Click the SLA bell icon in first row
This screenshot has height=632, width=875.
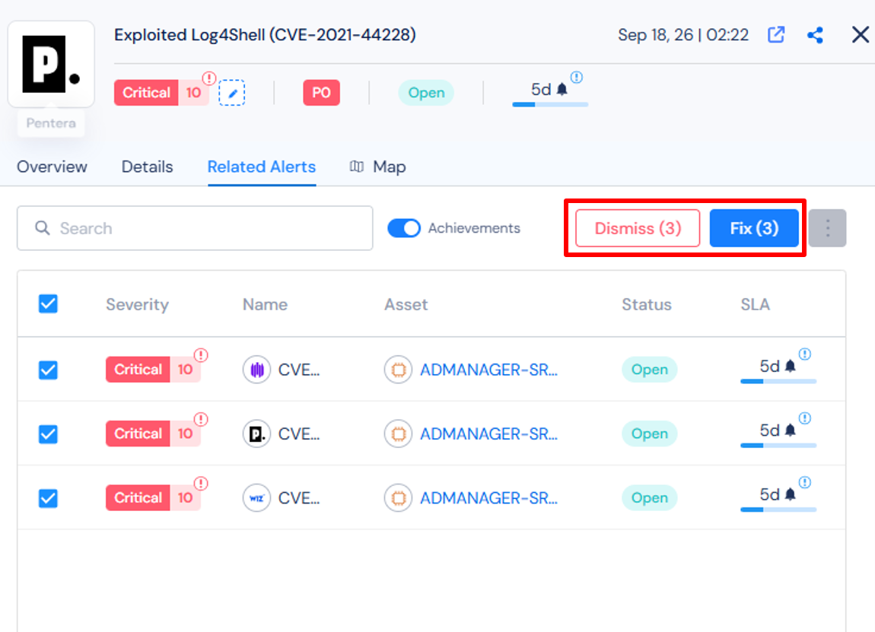[x=790, y=366]
